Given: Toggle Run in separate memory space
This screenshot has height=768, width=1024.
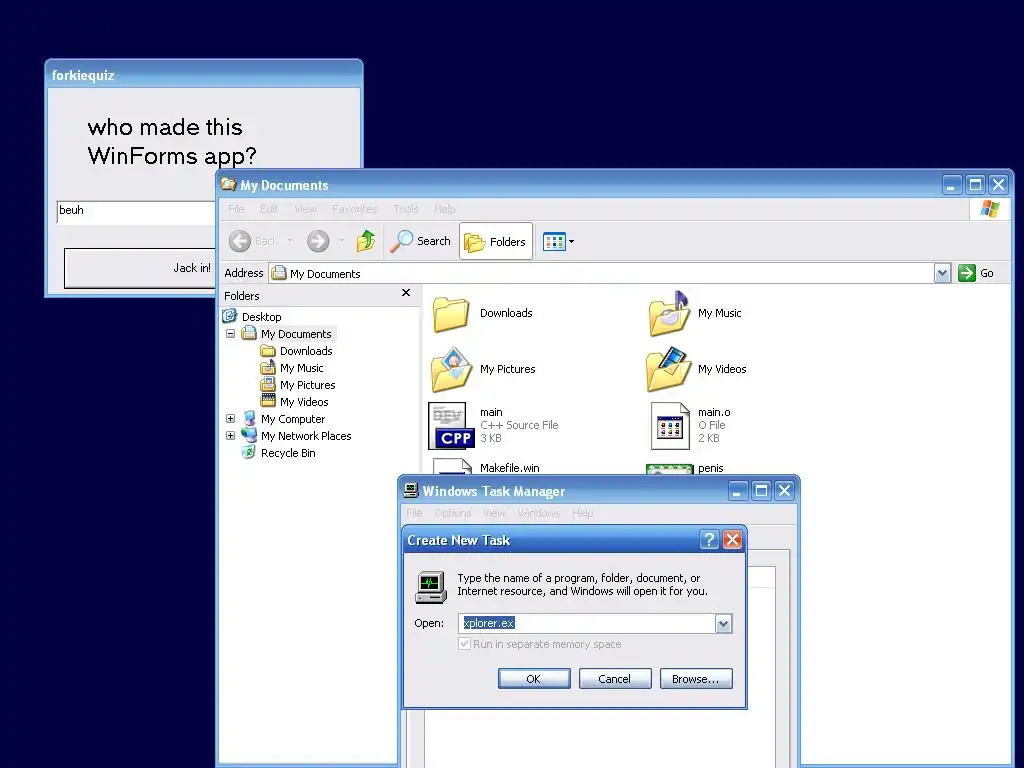Looking at the screenshot, I should (464, 644).
